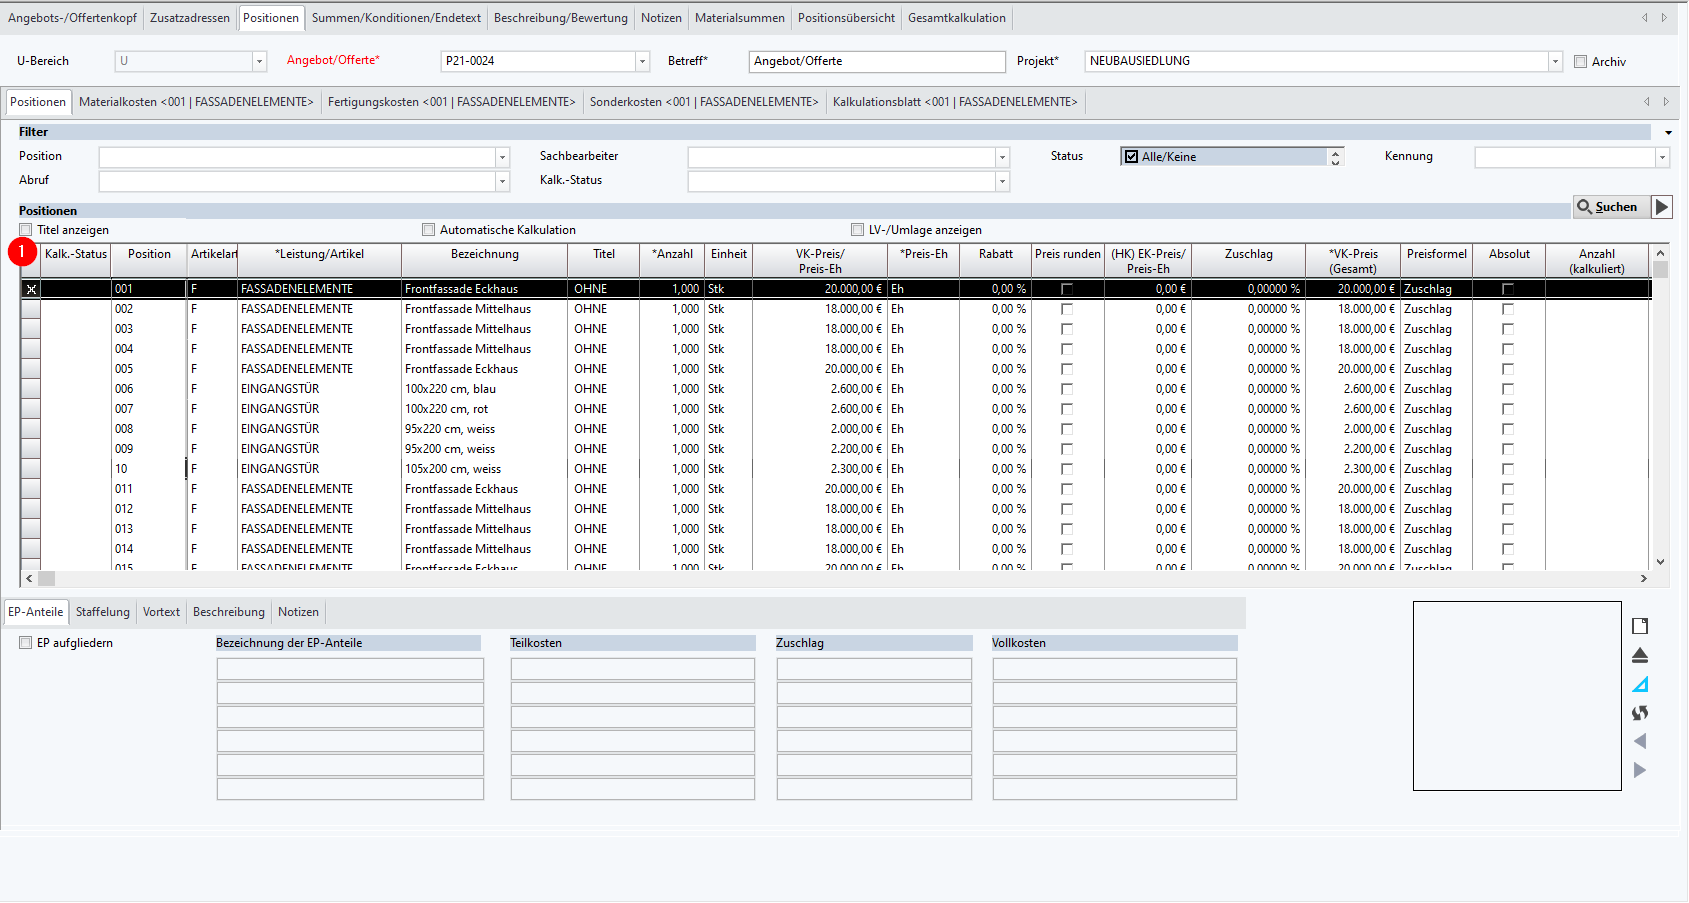Click the eject icon beside preview box

click(1640, 656)
